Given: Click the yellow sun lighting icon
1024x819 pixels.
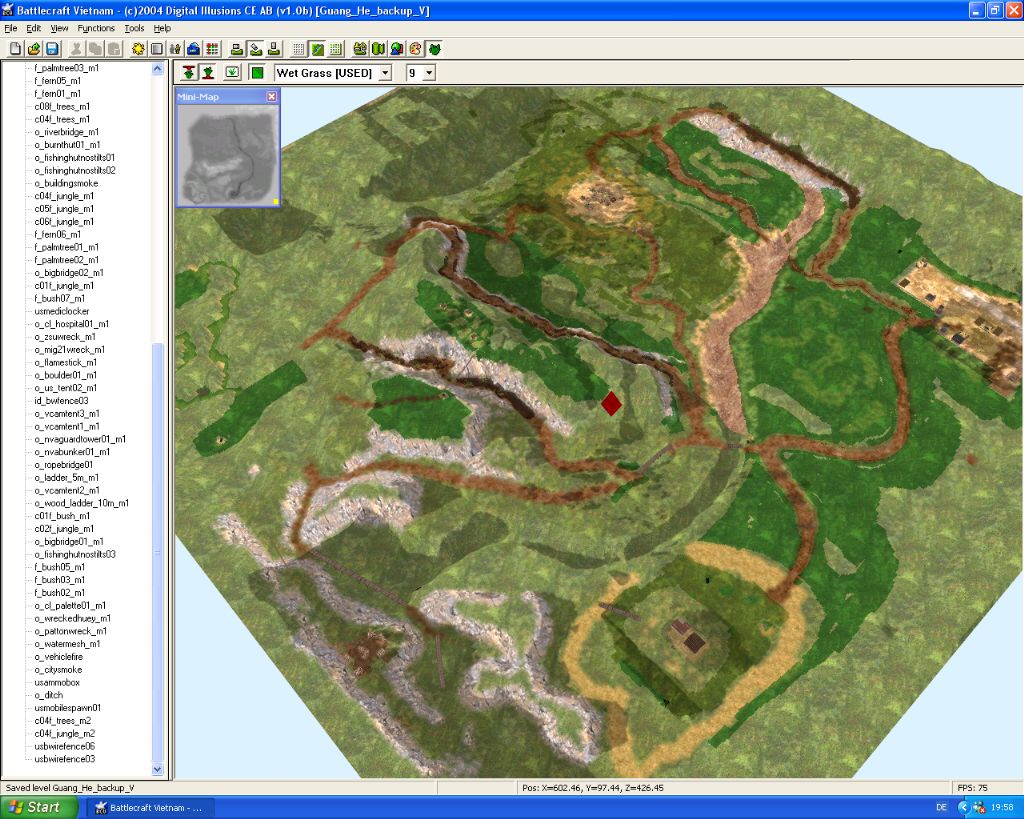Looking at the screenshot, I should (x=138, y=49).
